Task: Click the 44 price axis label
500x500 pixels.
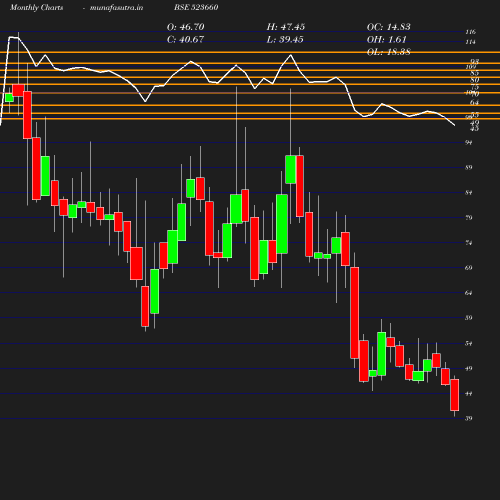Action: coord(469,394)
